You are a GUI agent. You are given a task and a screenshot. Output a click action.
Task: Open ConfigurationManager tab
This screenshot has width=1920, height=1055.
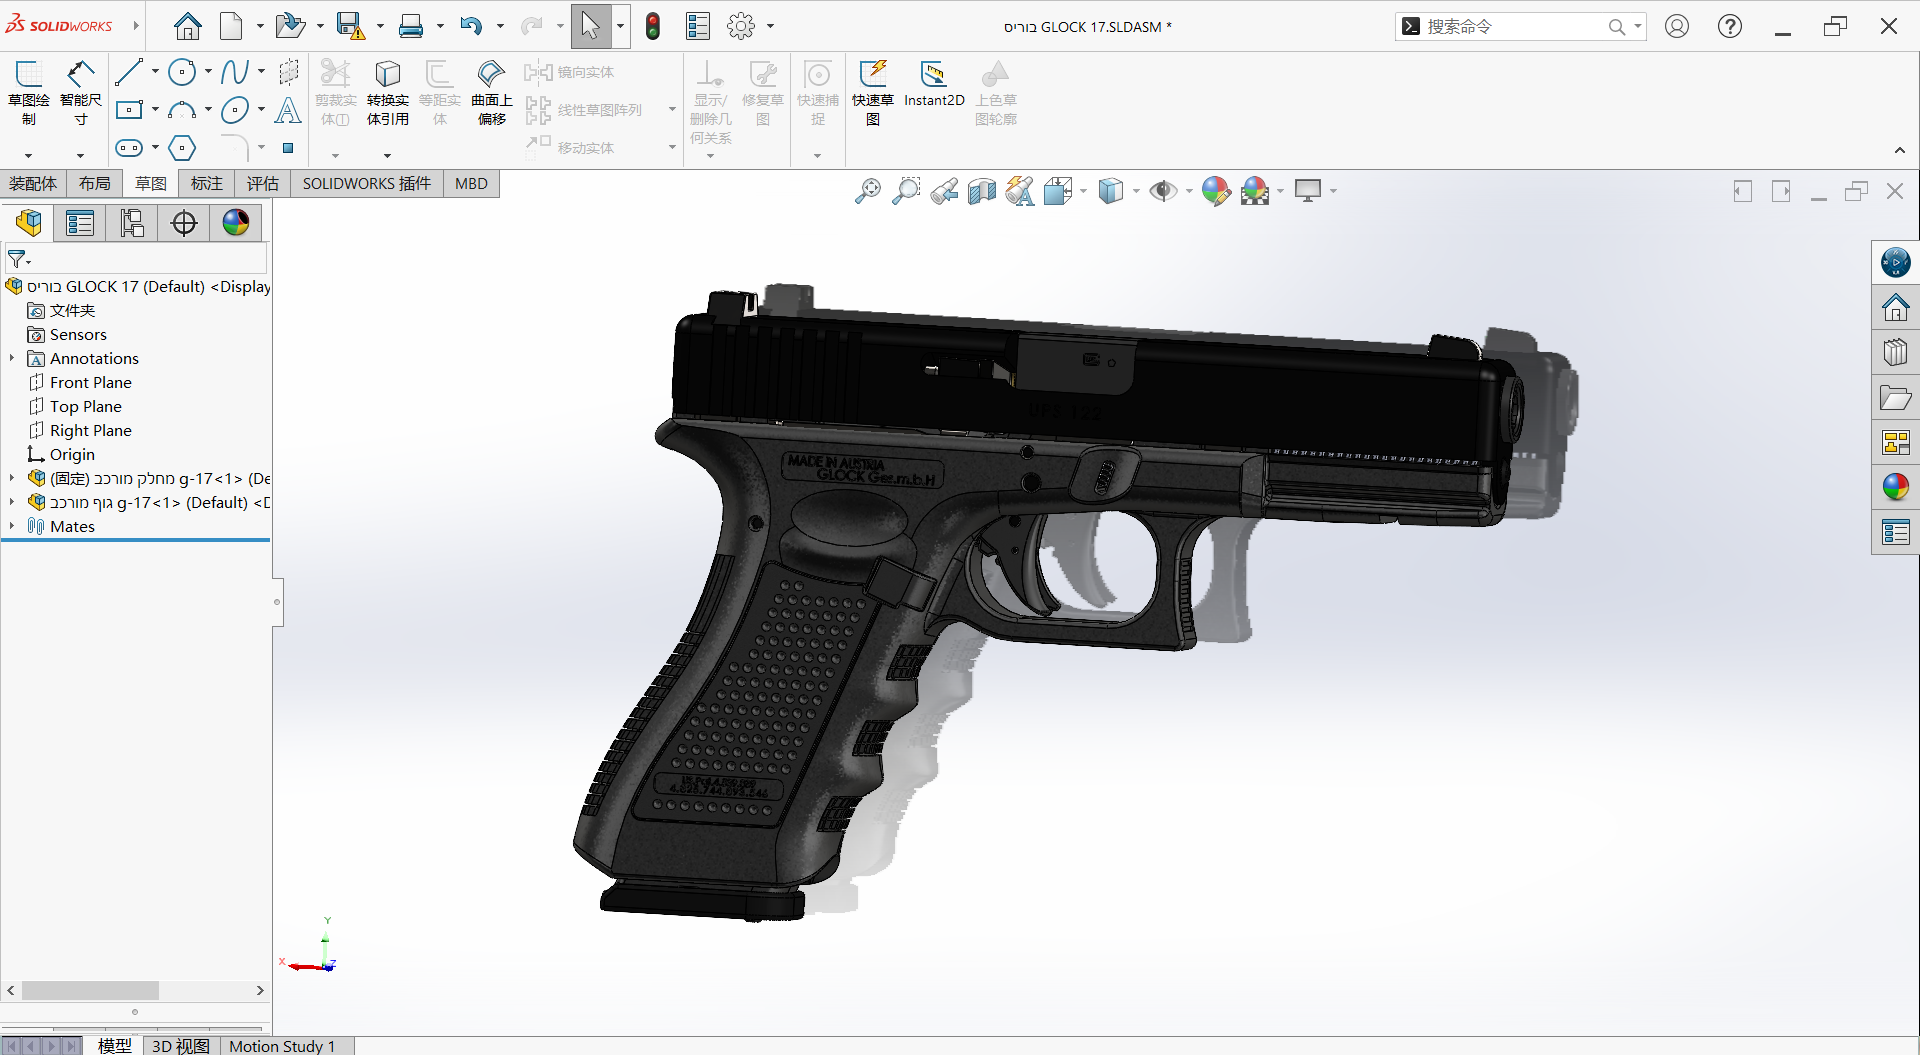click(x=132, y=222)
